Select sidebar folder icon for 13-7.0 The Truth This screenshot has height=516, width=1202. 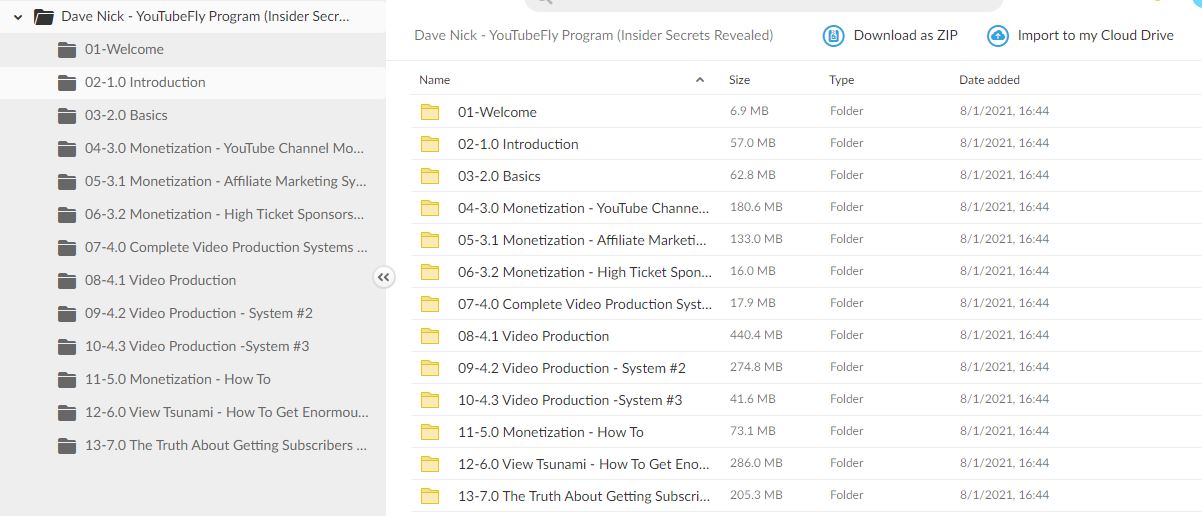[67, 445]
